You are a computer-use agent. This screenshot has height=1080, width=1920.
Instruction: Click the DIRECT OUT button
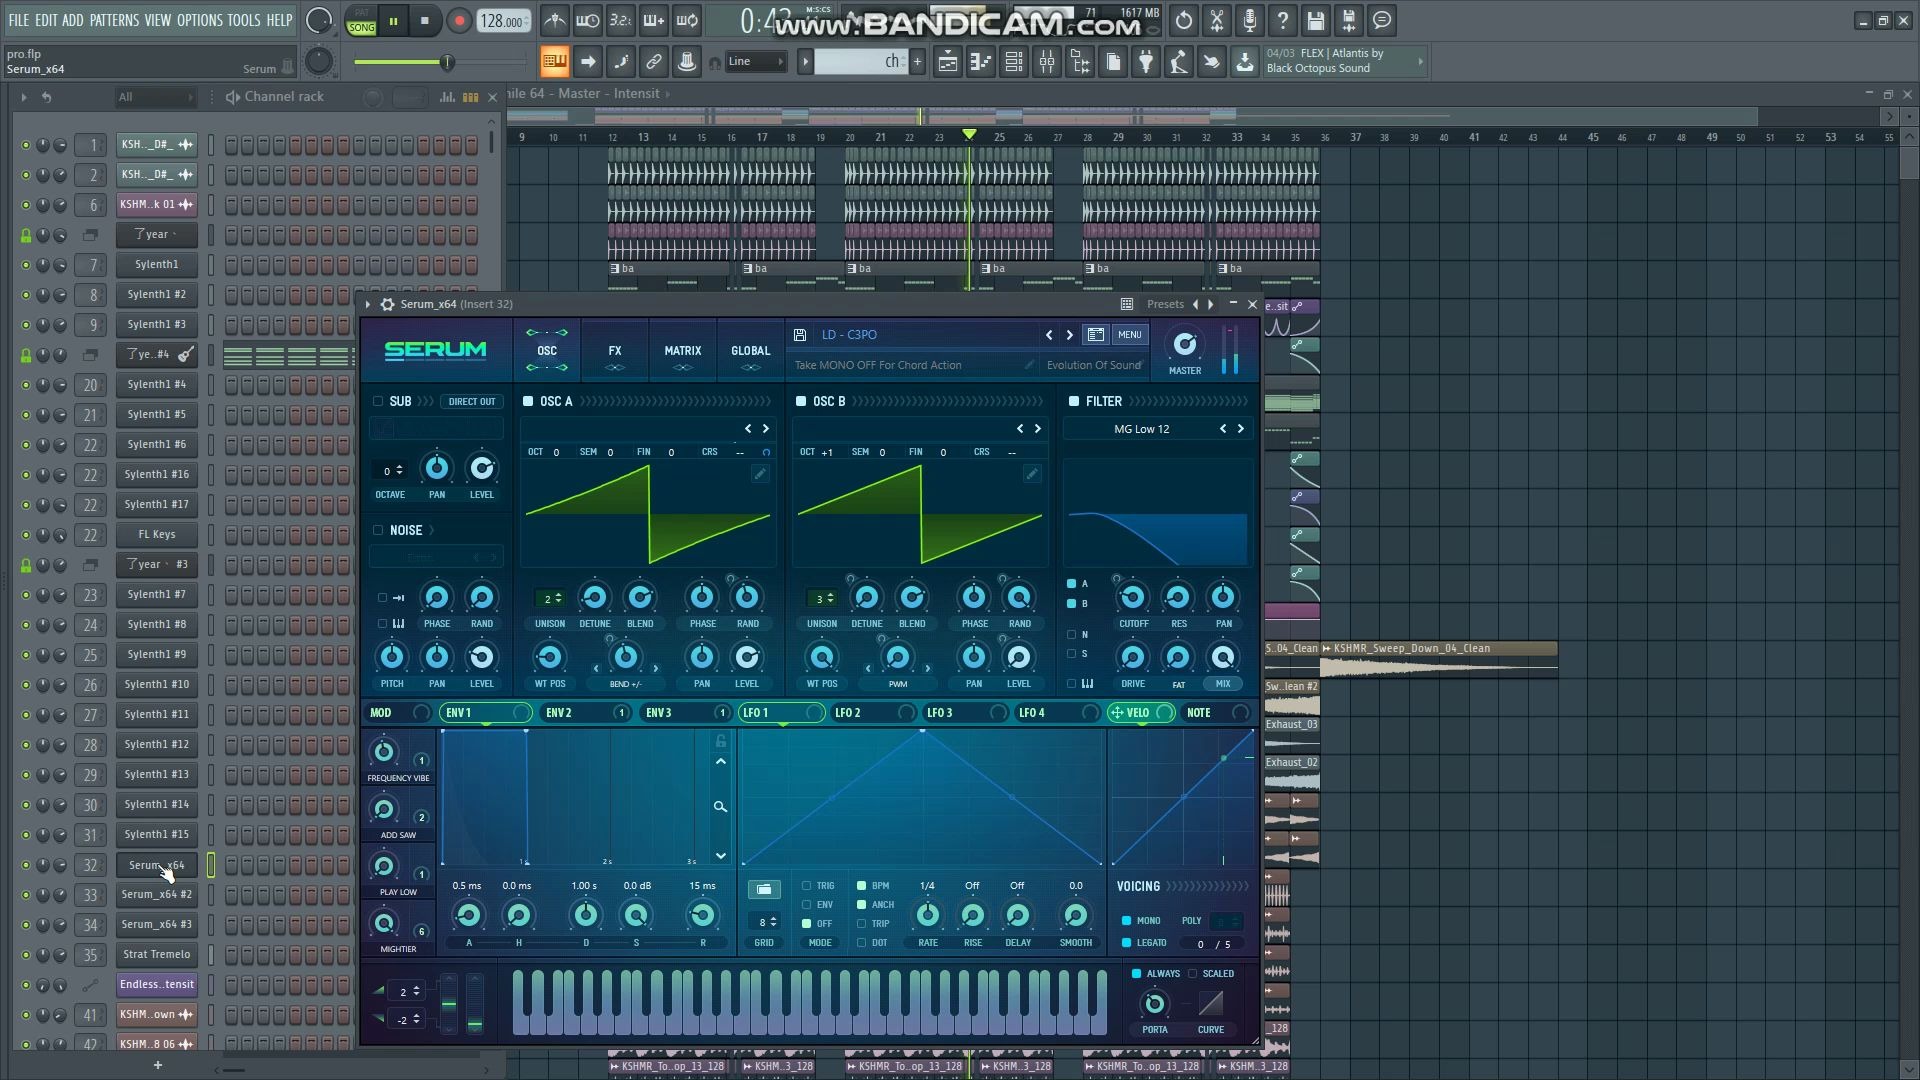(472, 402)
